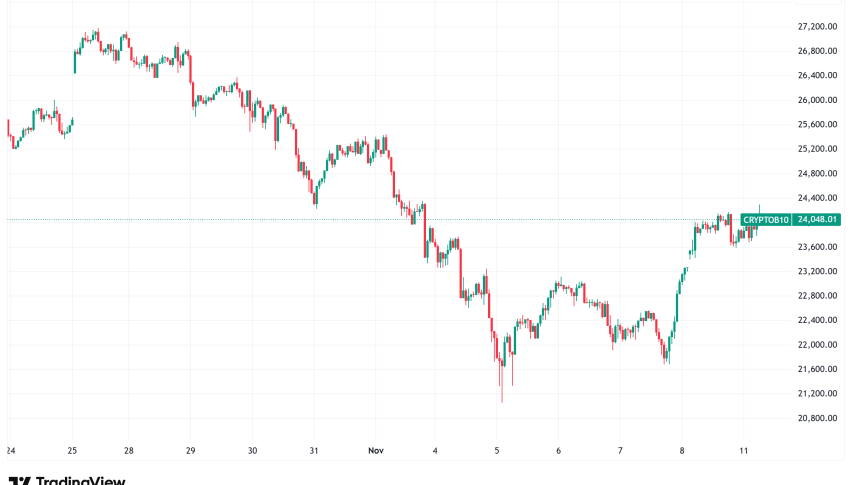
Task: Click date label 28 on time axis
Action: [x=127, y=450]
